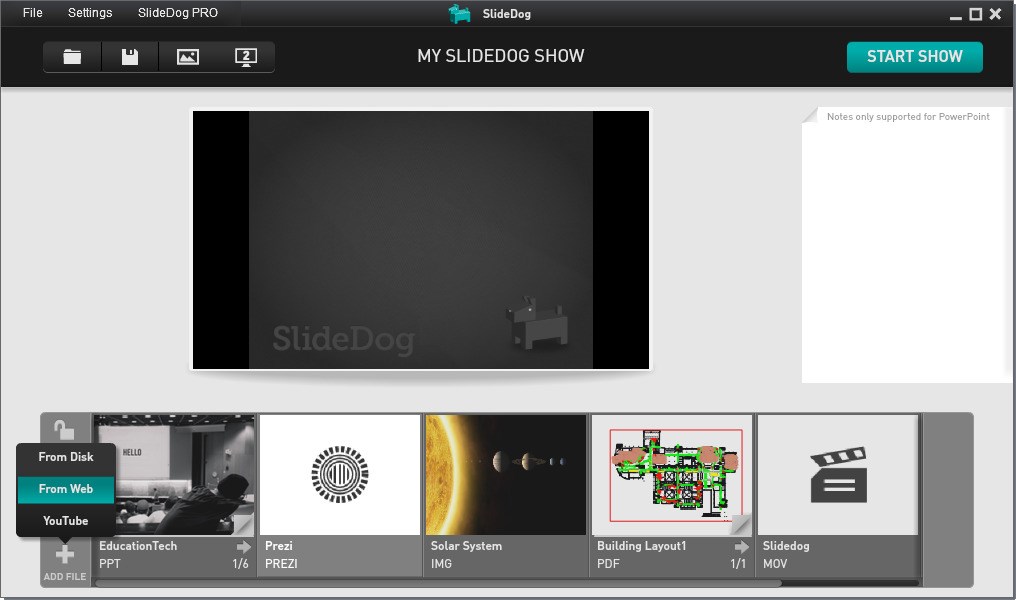The width and height of the screenshot is (1016, 600).
Task: Choose From Disk in the add file popup
Action: tap(66, 457)
